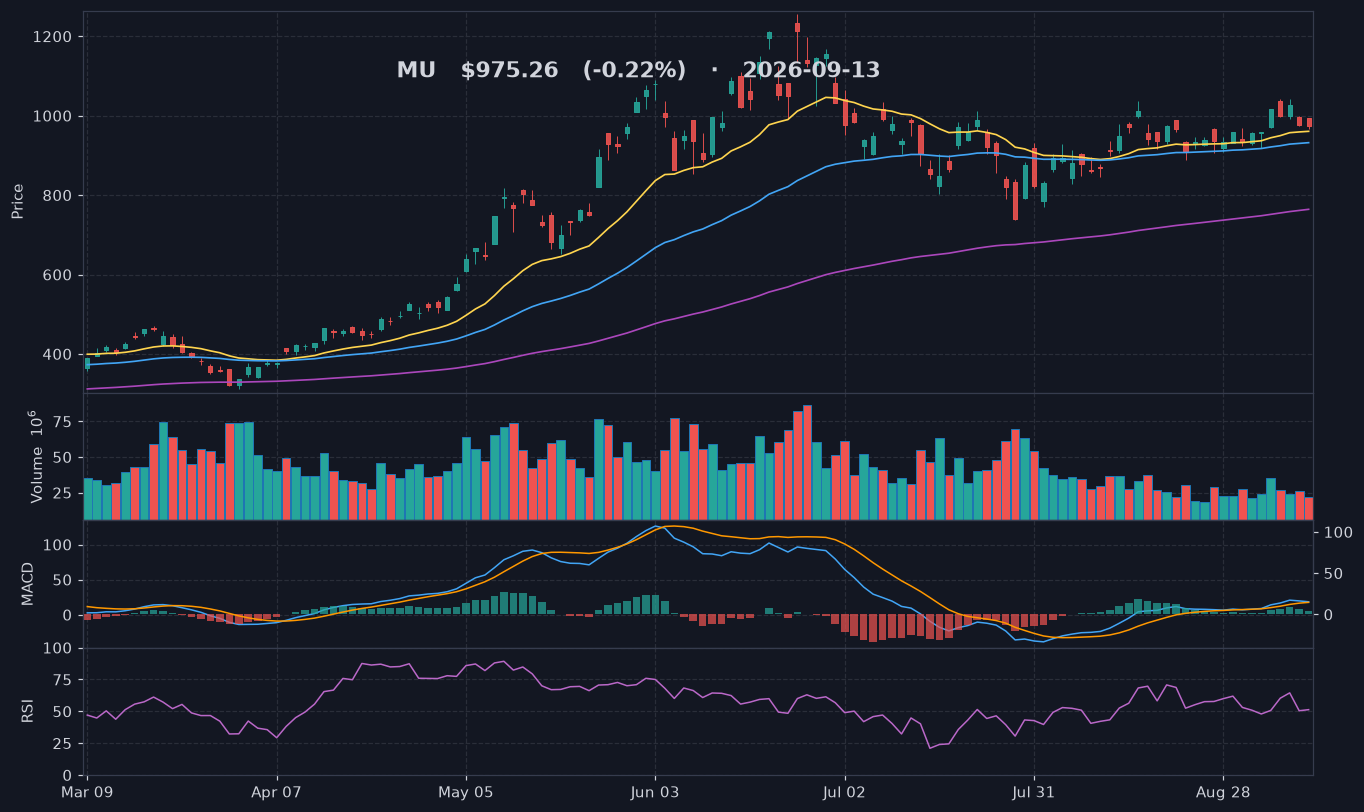The width and height of the screenshot is (1364, 812).
Task: Click the Aug 28 date label
Action: click(1224, 793)
